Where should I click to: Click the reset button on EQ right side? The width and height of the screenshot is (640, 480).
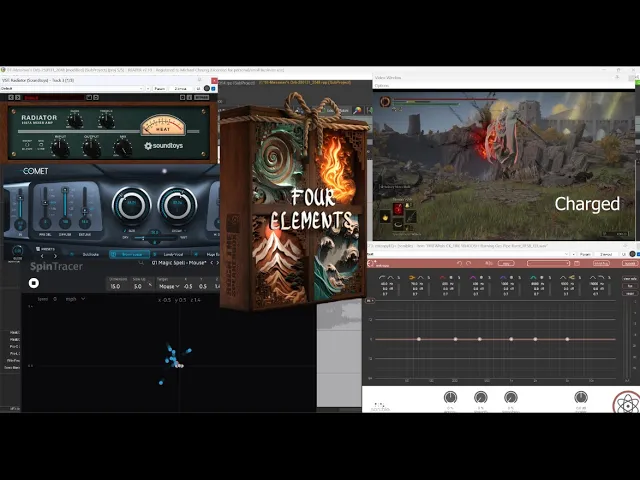[630, 293]
